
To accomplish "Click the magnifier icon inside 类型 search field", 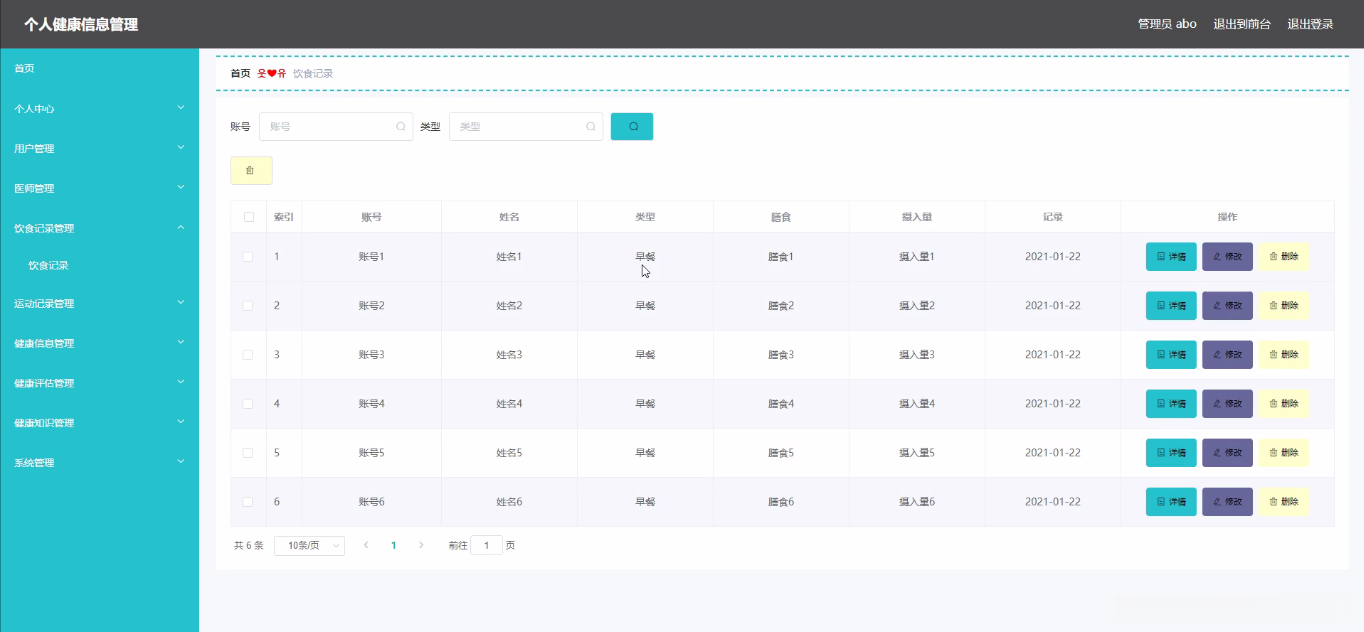I will [591, 126].
